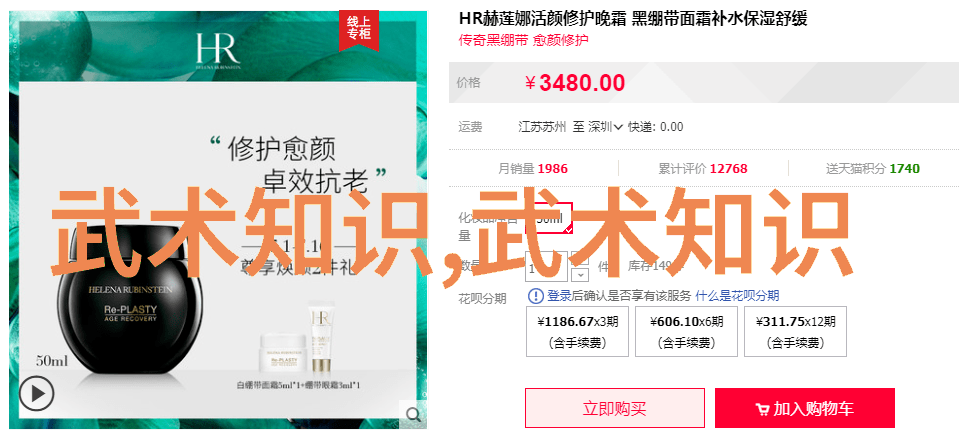Select the 50ml size option
Image resolution: width=968 pixels, height=442 pixels.
click(x=549, y=218)
